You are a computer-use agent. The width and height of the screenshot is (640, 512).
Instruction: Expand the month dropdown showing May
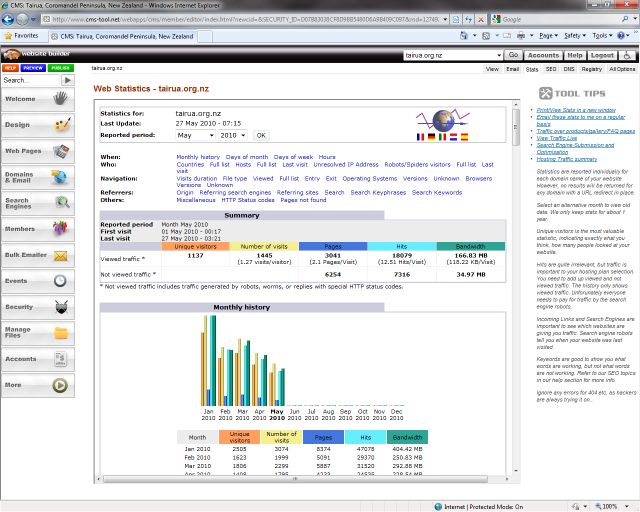coord(196,134)
